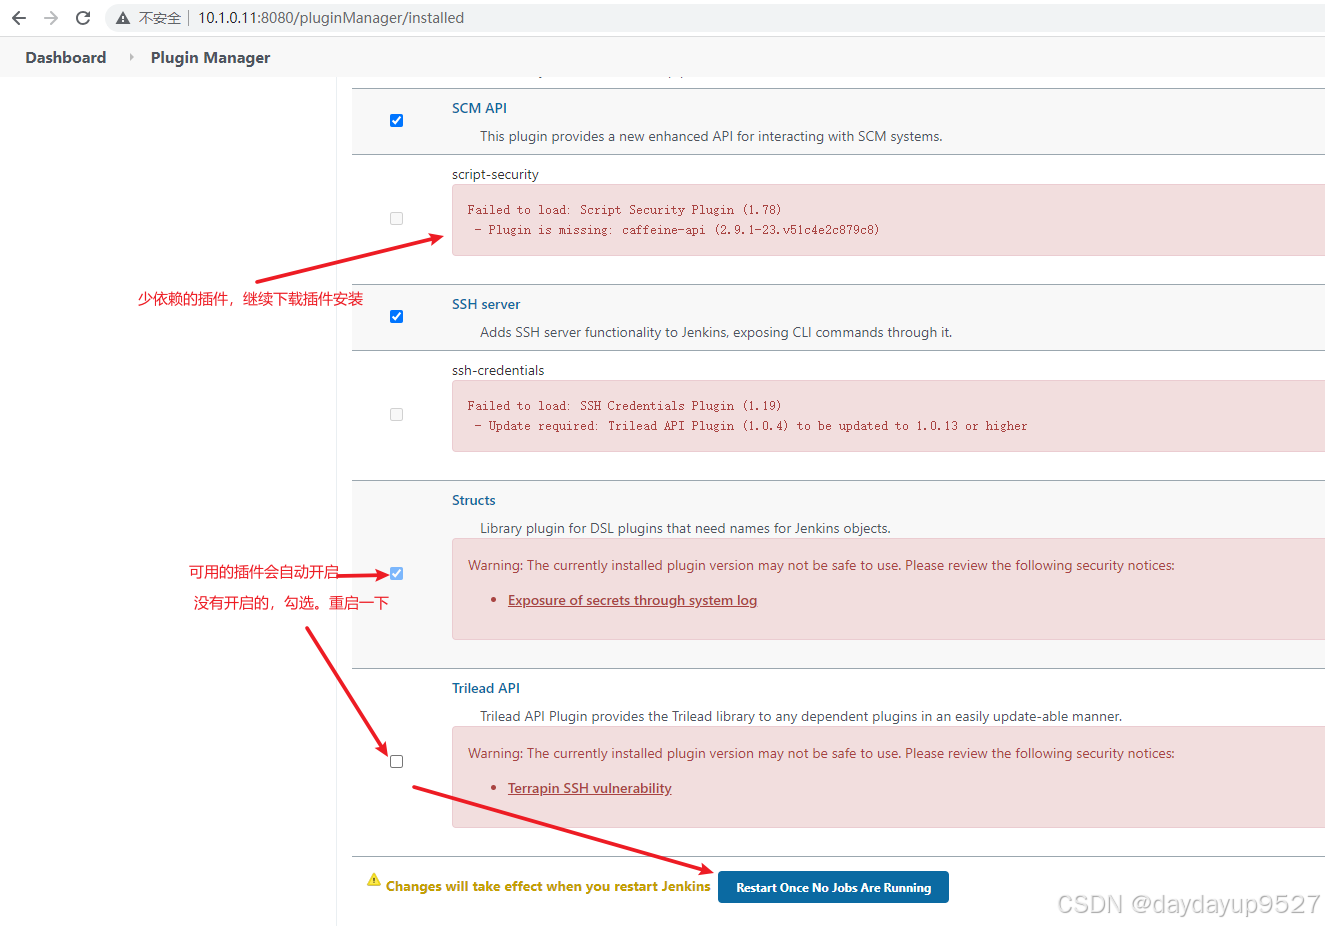Click 'Update required: Trilead API Plugin' text
Screen dimensions: 1325x926
tap(611, 426)
